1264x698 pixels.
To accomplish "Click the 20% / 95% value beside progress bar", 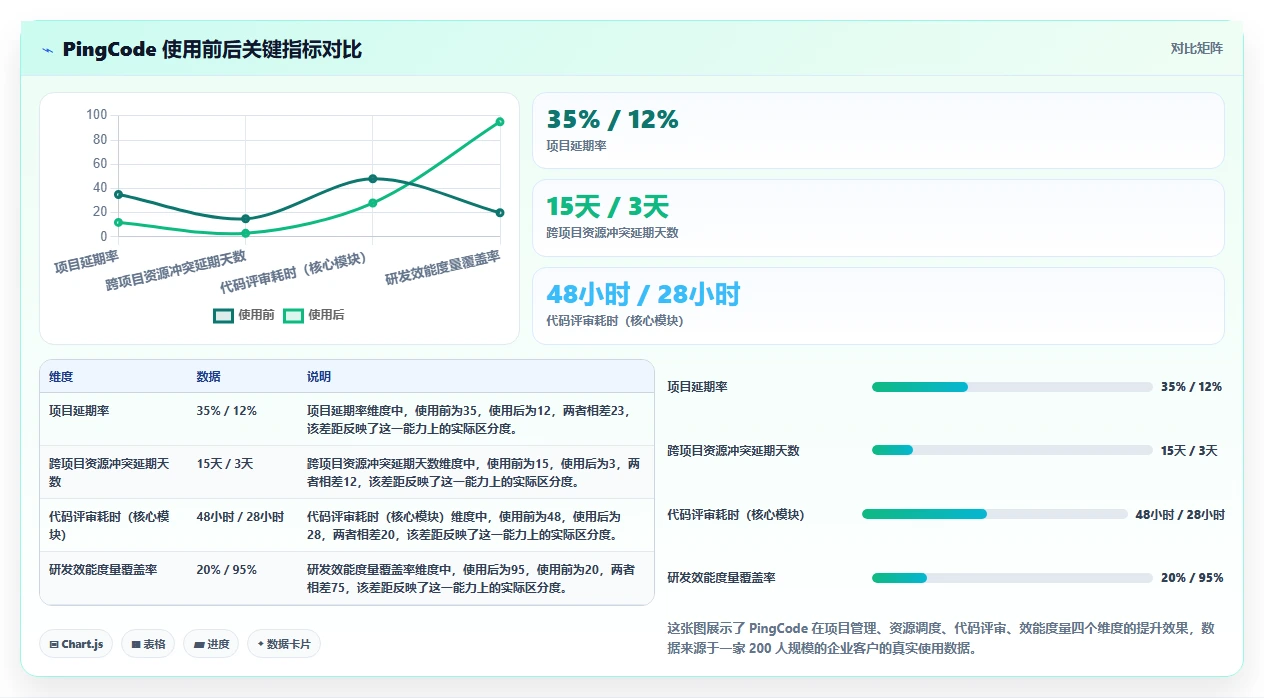I will [x=1192, y=578].
